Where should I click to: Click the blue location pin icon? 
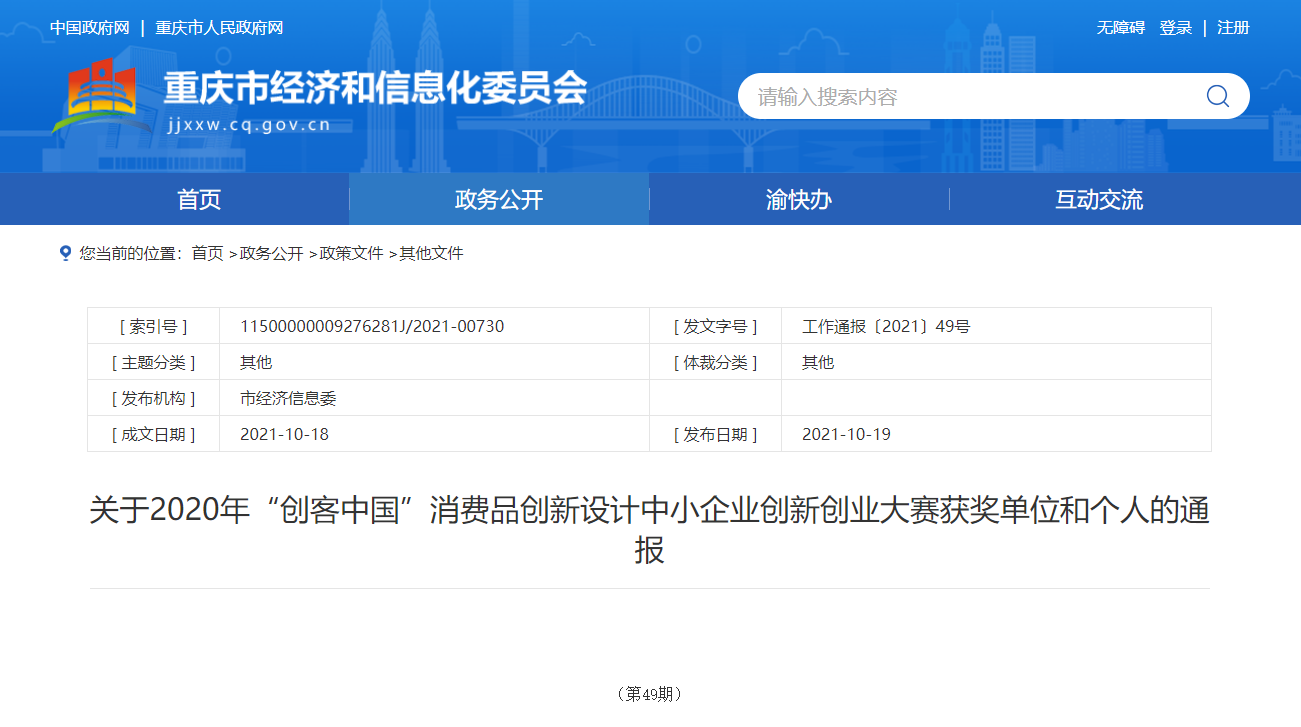(x=65, y=253)
